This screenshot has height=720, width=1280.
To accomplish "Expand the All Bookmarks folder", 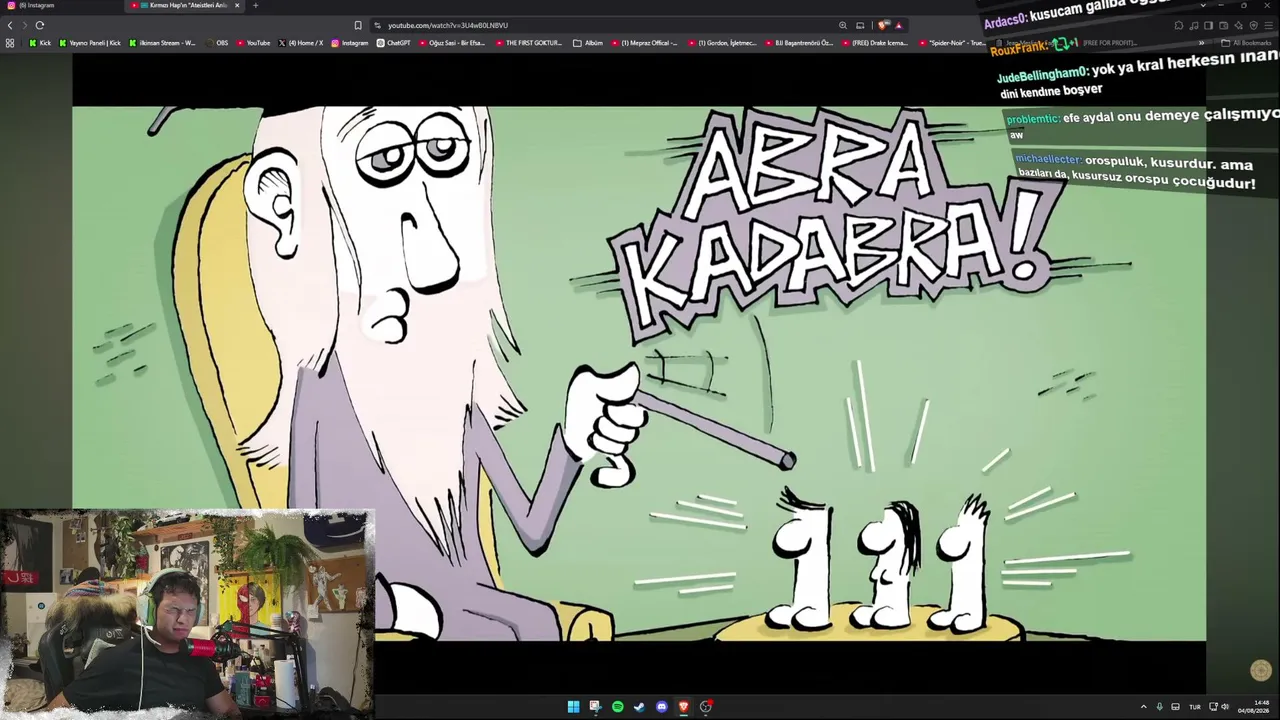I will (1246, 43).
